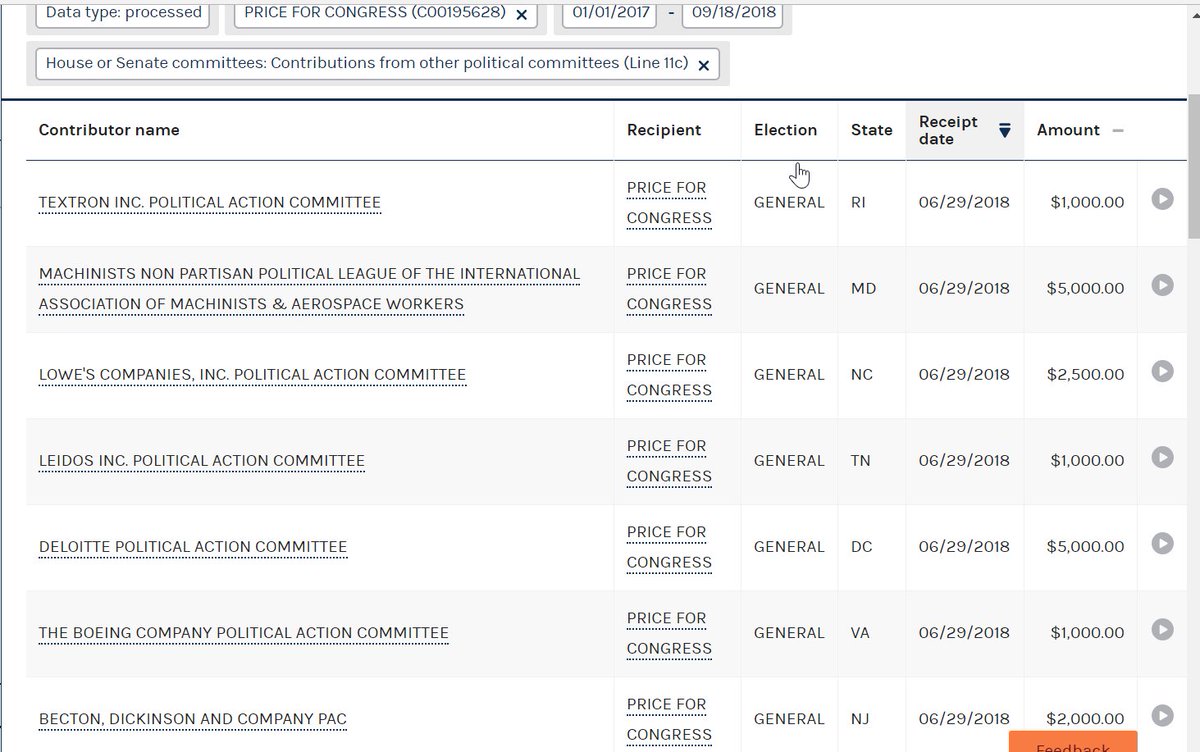Expand details for the Lowe's Companies row
This screenshot has width=1200, height=752.
coord(1161,371)
